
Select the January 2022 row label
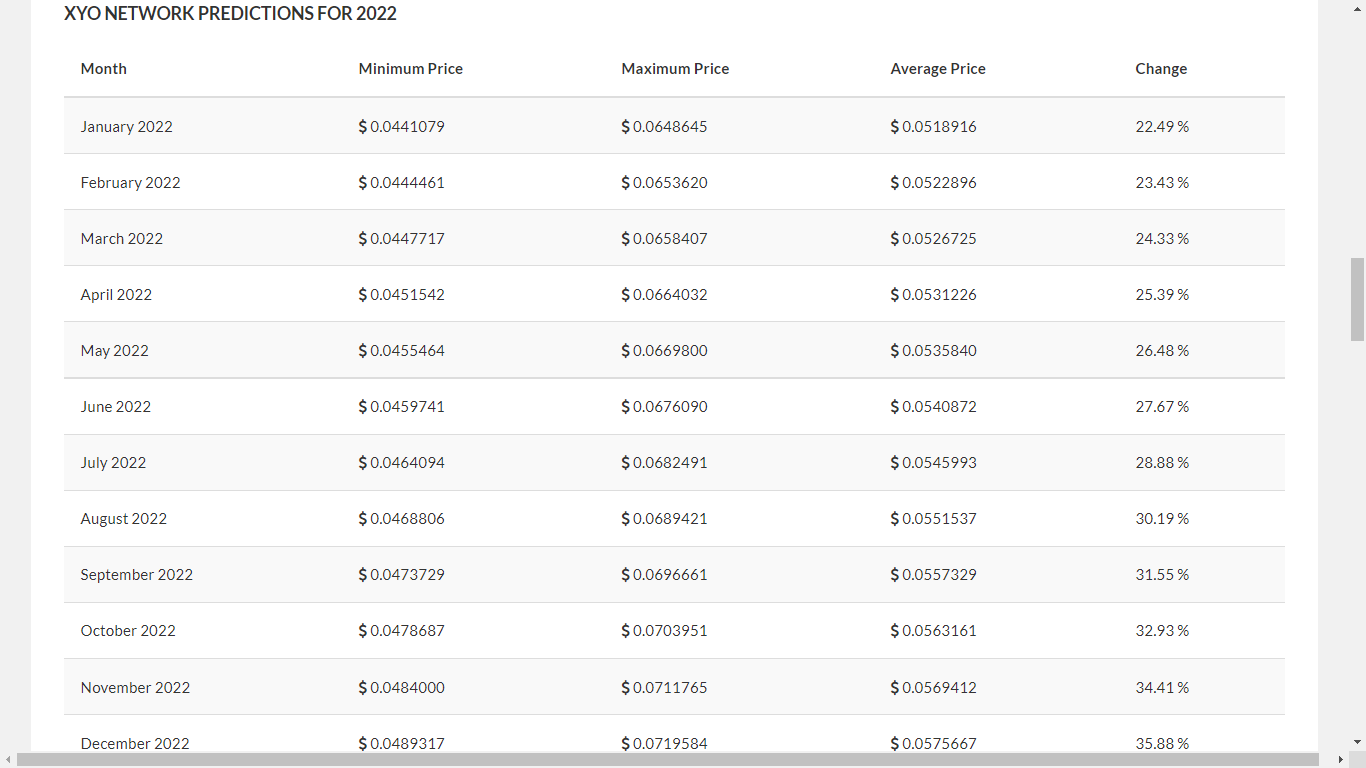point(127,127)
